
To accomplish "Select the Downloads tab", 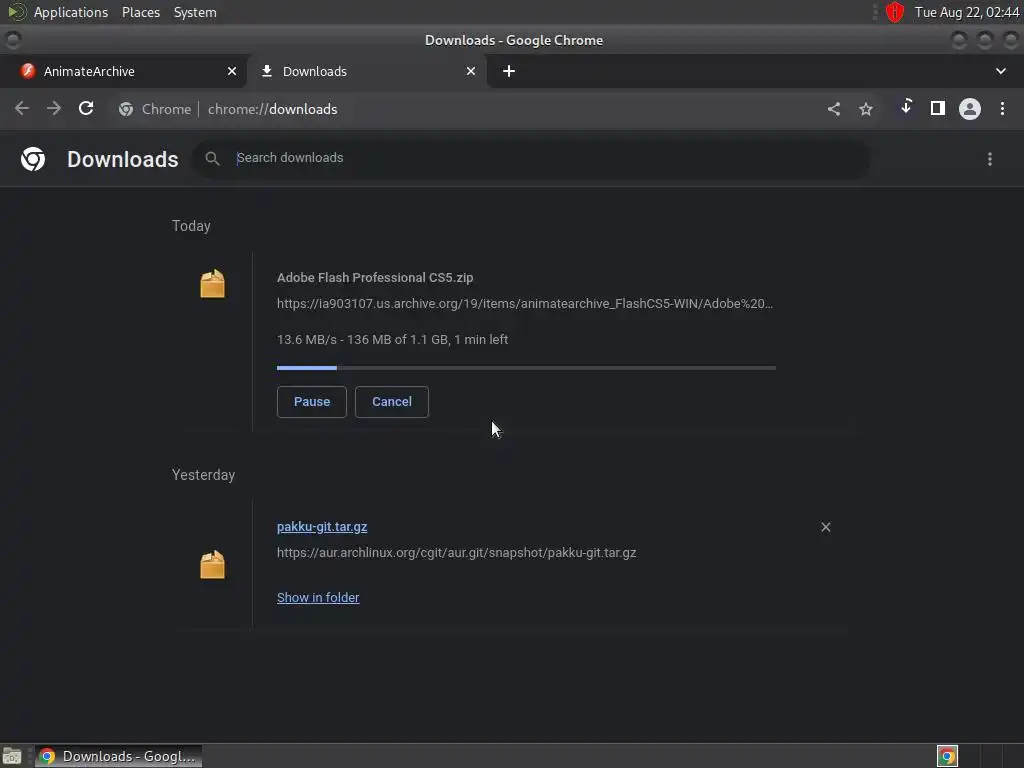I will click(x=366, y=71).
